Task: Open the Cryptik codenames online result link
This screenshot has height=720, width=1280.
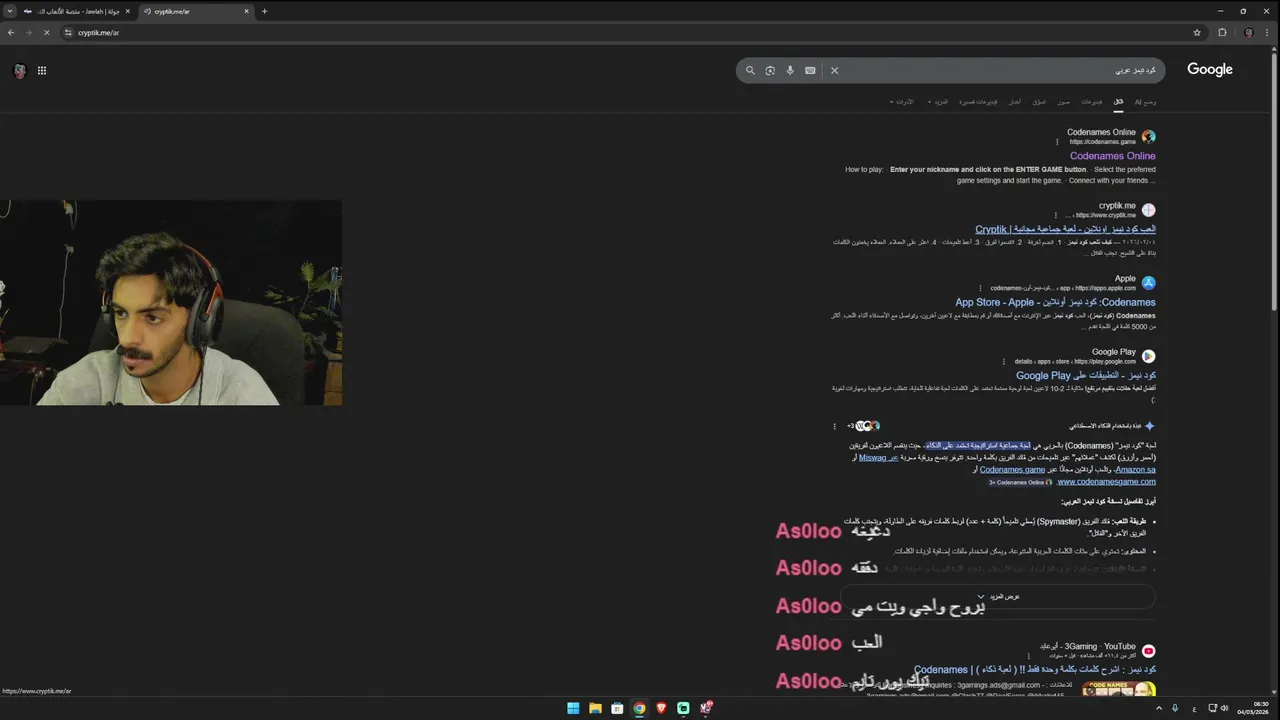Action: tap(1065, 229)
